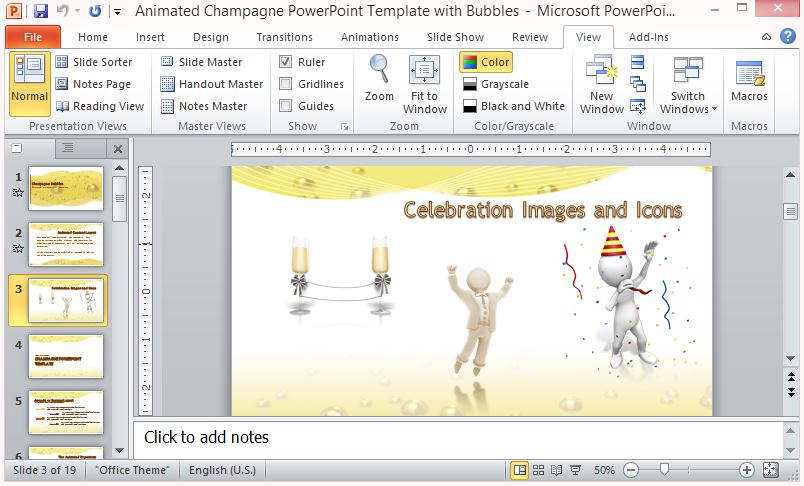Screen dimensions: 804x486
Task: Click the Save icon in quick access toolbar
Action: coord(41,11)
